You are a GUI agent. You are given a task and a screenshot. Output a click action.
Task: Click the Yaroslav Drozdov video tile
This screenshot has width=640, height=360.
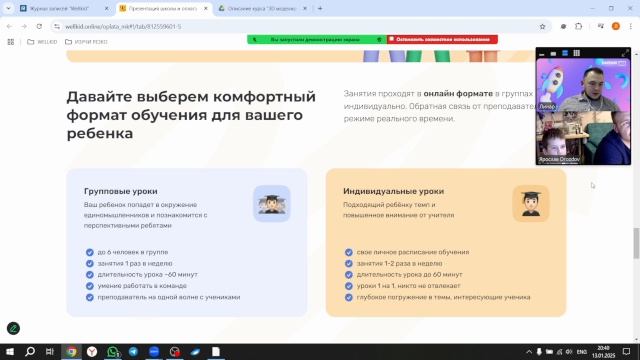pos(583,138)
